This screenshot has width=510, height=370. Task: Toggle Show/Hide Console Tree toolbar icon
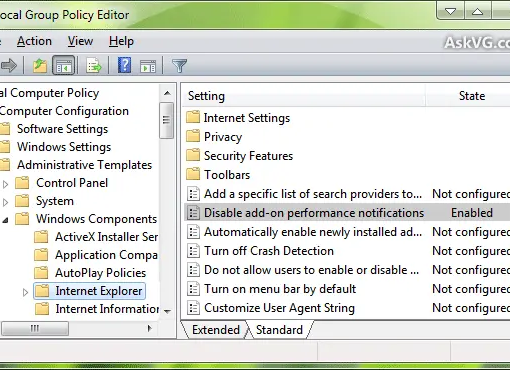64,65
